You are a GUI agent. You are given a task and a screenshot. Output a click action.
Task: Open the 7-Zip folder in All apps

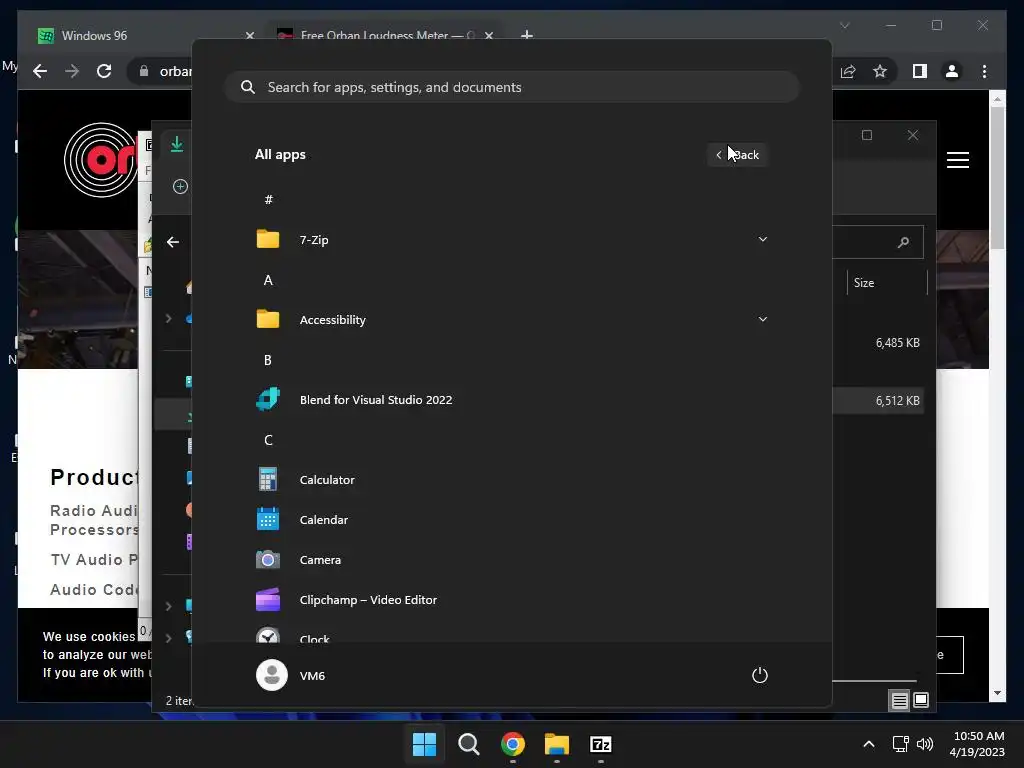511,240
